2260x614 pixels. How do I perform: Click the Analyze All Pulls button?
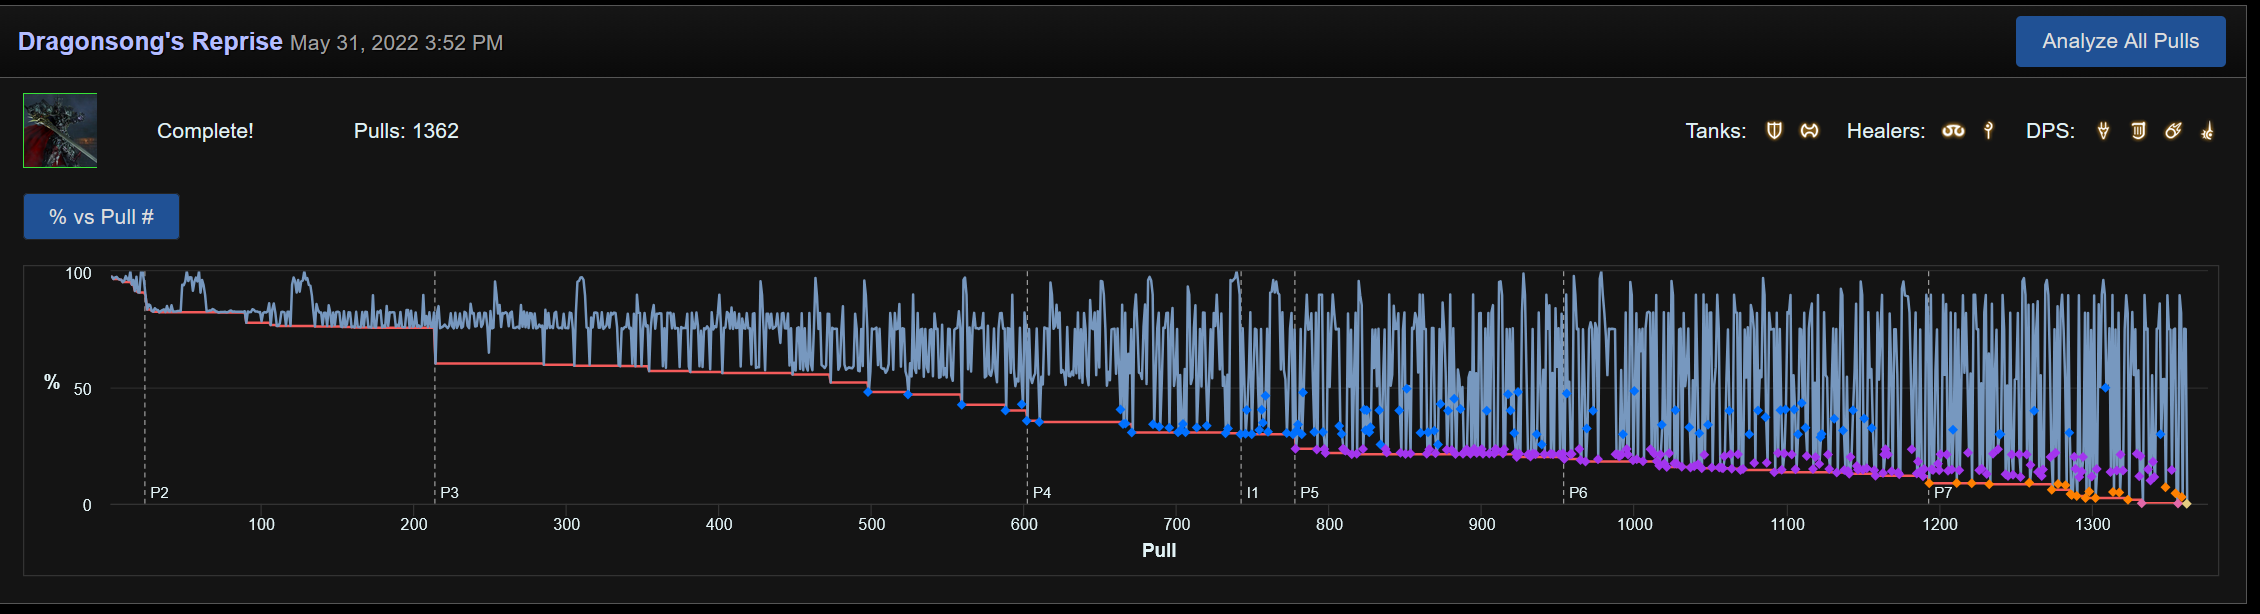point(2120,41)
